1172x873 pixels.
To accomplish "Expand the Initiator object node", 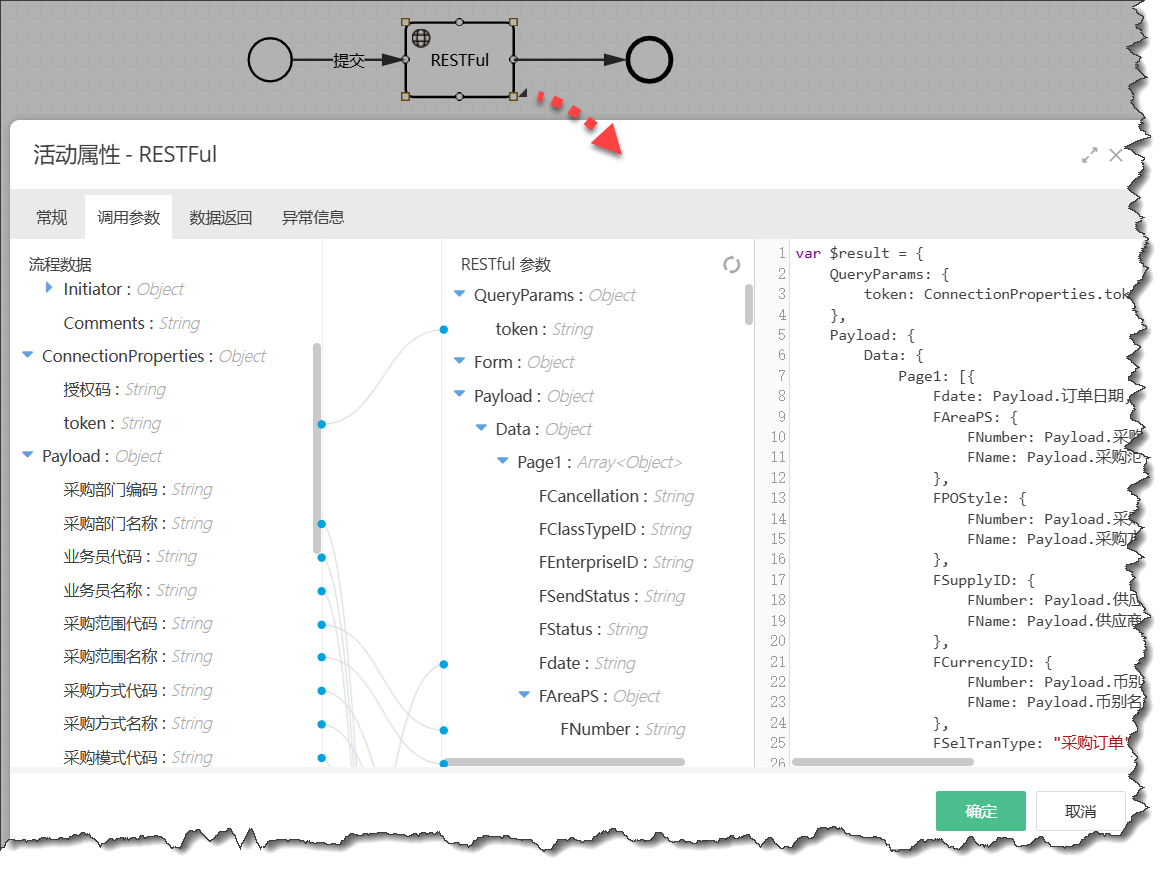I will [49, 288].
